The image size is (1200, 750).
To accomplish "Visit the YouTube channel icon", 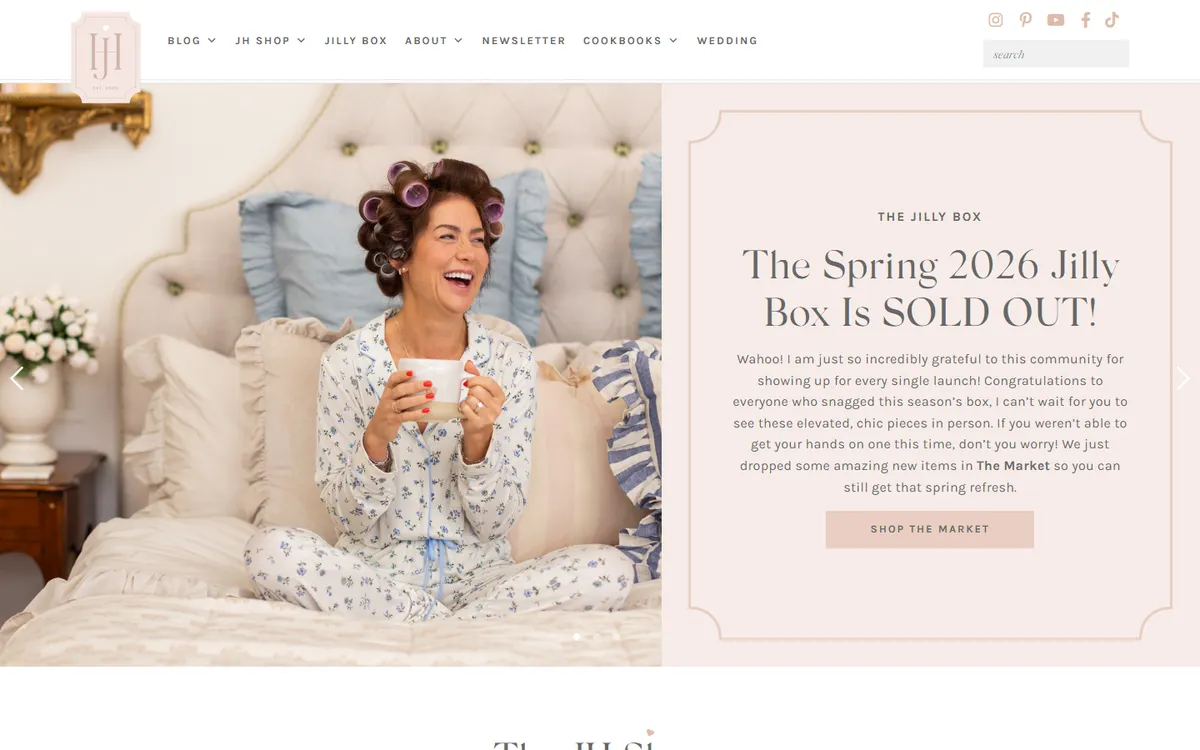I will point(1056,20).
